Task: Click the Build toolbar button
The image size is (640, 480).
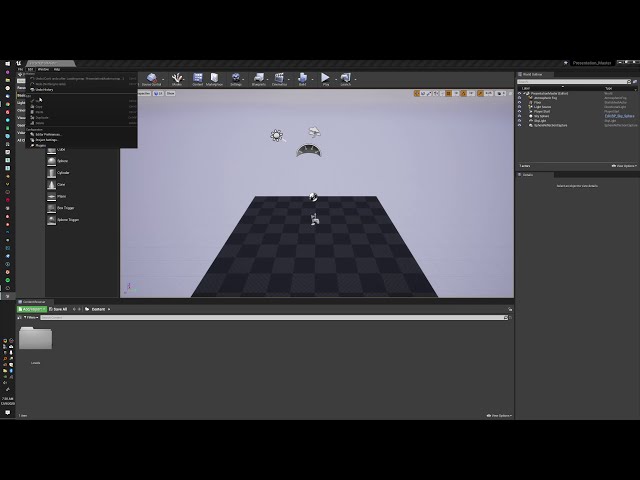Action: point(302,79)
